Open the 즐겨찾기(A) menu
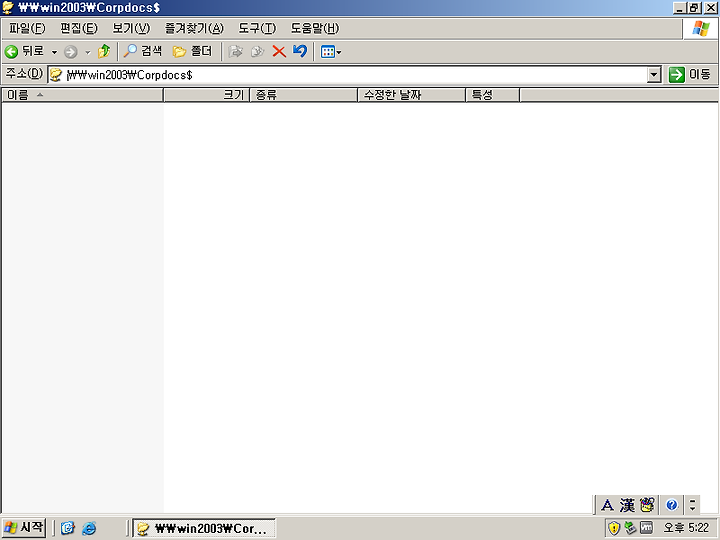This screenshot has height=540, width=720. point(194,28)
